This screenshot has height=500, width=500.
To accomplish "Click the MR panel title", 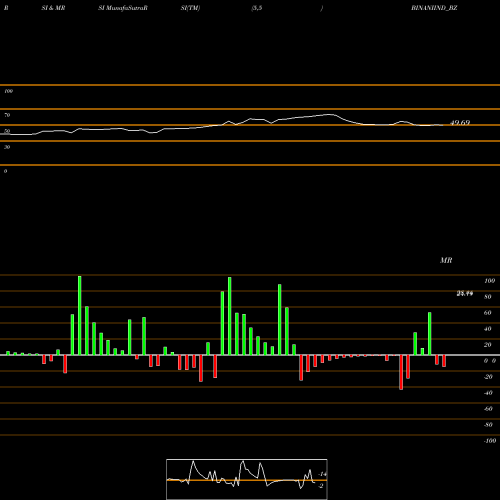I will [446, 260].
